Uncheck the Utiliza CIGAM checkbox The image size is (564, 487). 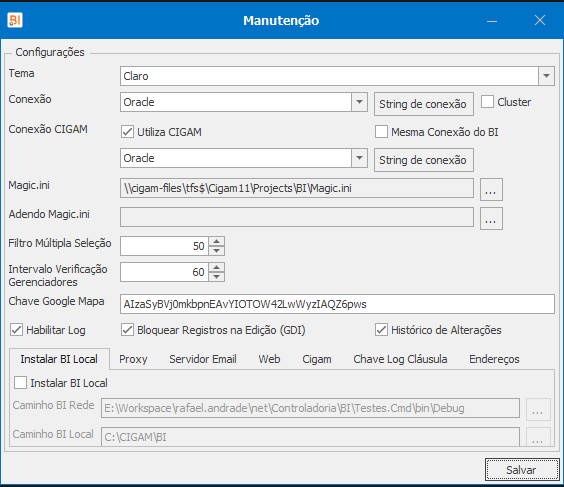tap(127, 132)
